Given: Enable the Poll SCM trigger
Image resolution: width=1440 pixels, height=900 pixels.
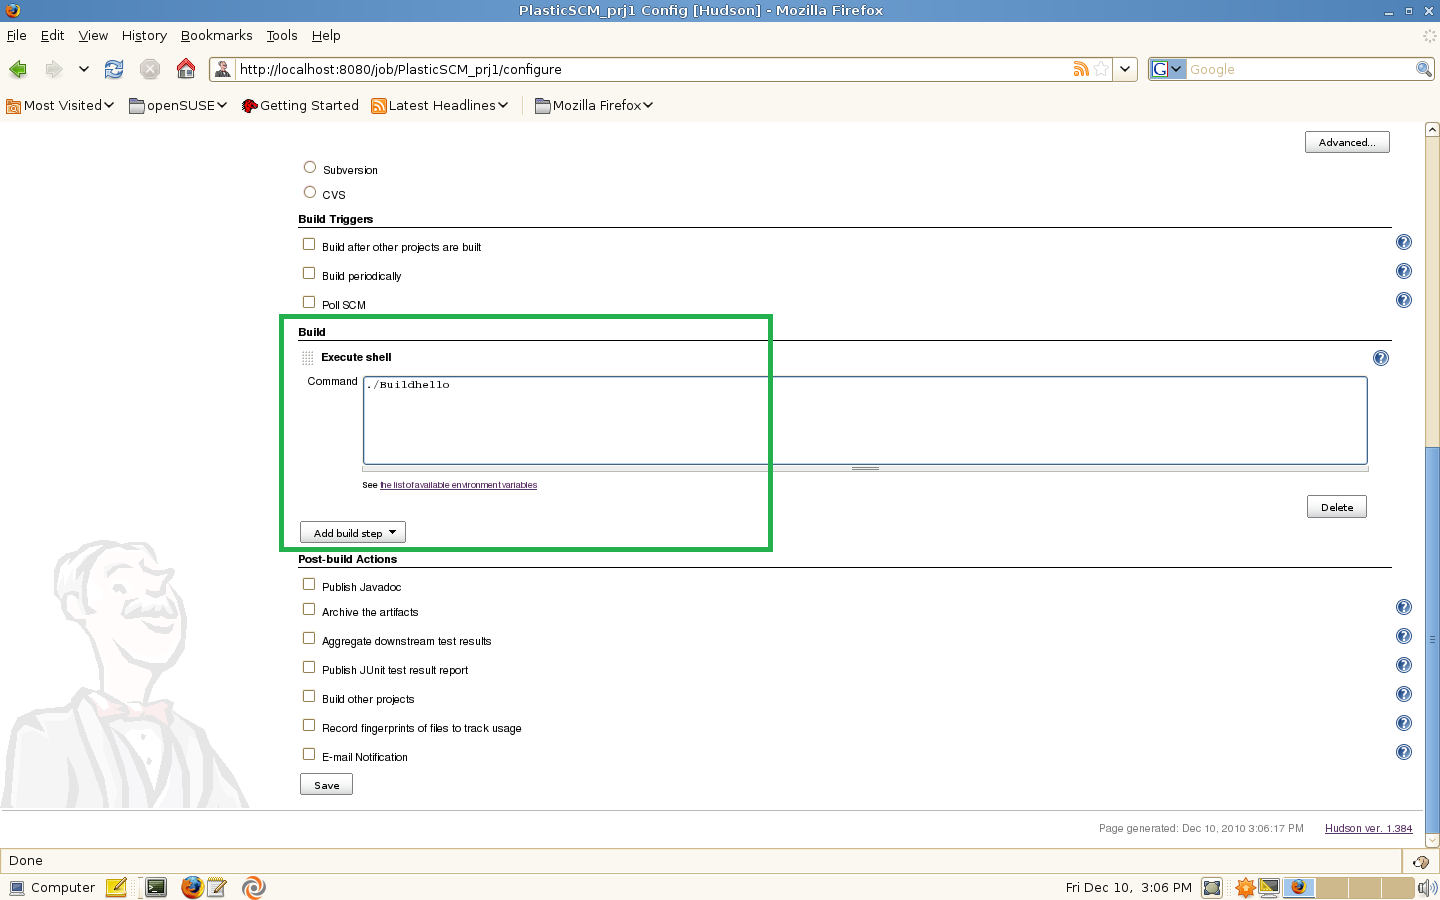Looking at the screenshot, I should pyautogui.click(x=309, y=302).
